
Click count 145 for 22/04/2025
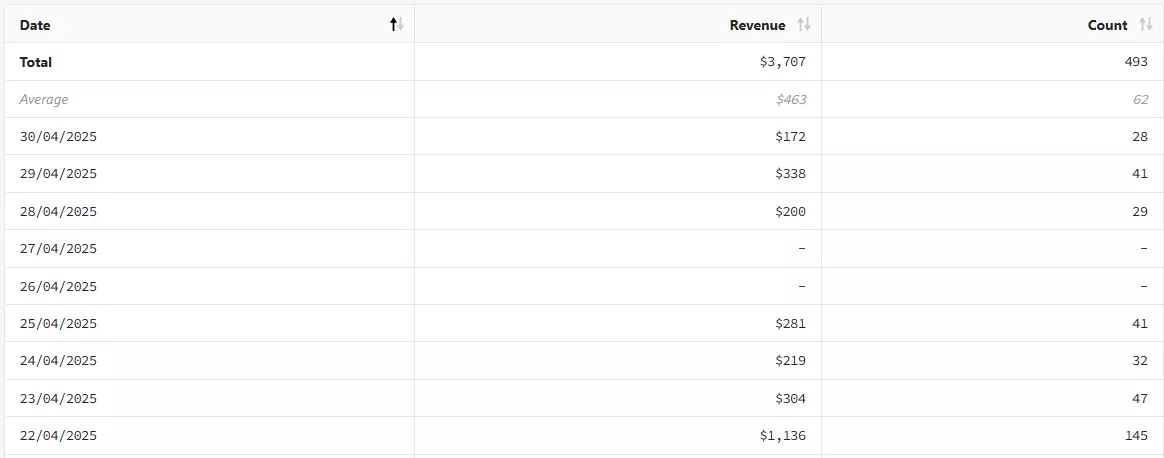(1137, 436)
